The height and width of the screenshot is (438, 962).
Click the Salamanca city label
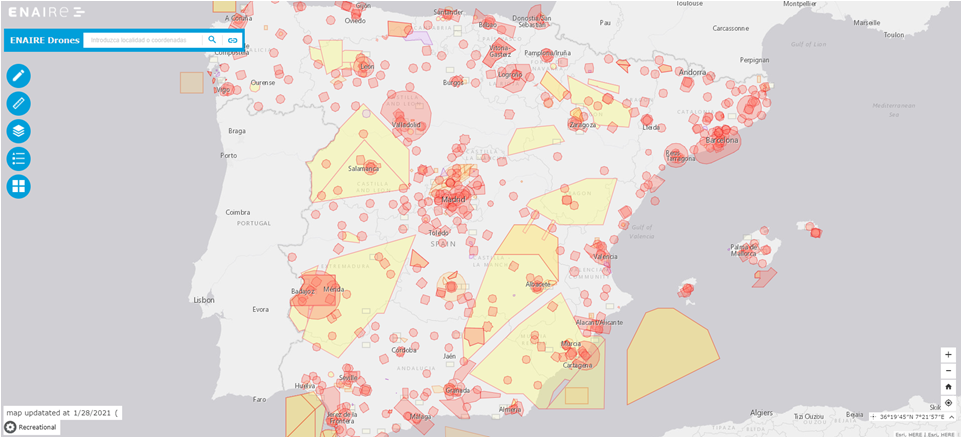362,168
